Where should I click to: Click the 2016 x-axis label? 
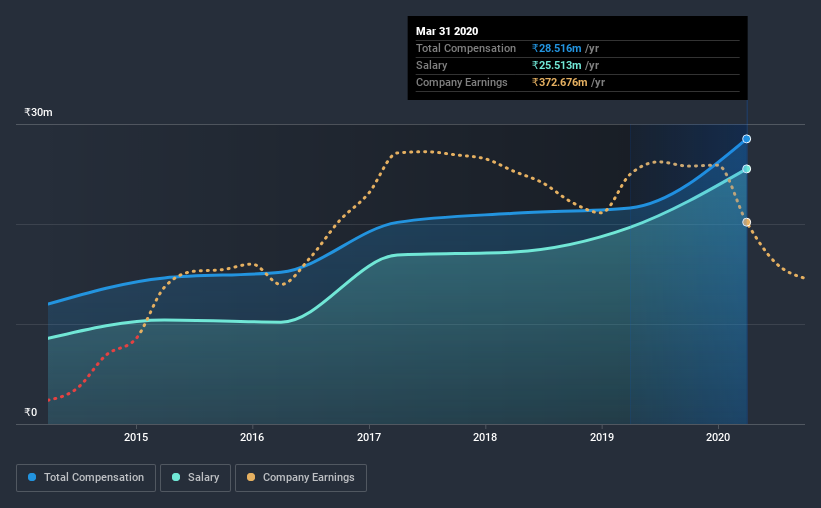[x=252, y=437]
